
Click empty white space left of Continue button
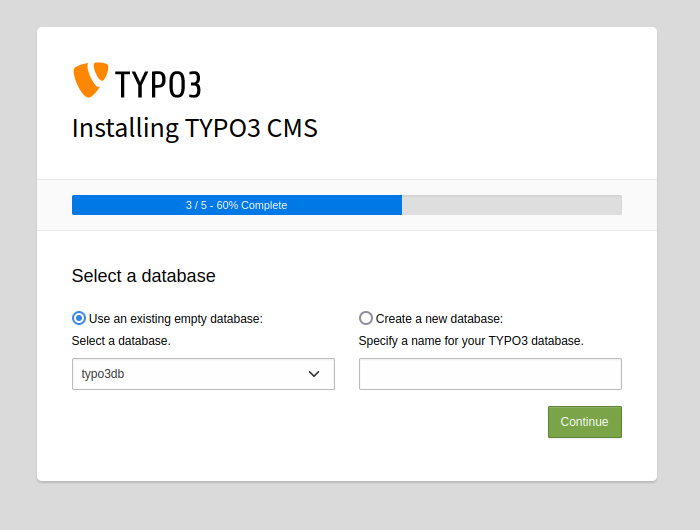pyautogui.click(x=300, y=422)
